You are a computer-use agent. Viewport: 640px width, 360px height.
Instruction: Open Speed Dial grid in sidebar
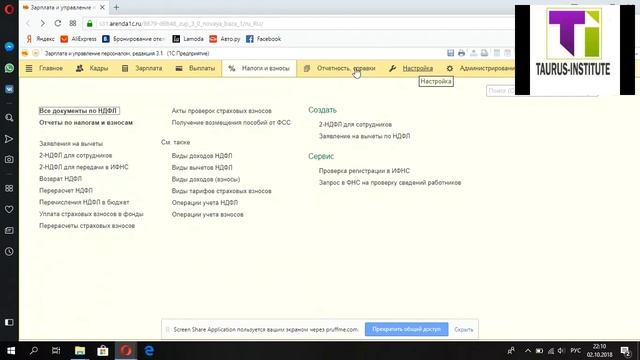[9, 188]
